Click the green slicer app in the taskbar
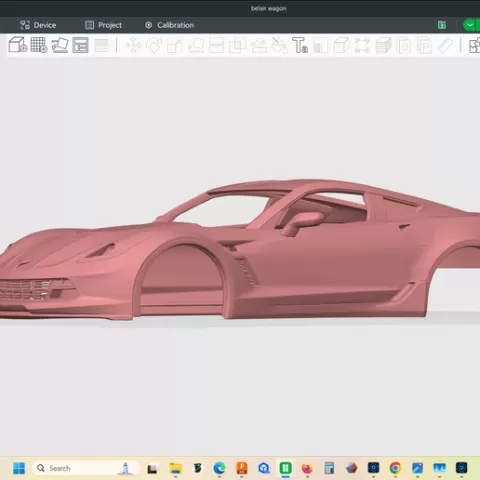Image resolution: width=480 pixels, height=480 pixels. tap(286, 468)
